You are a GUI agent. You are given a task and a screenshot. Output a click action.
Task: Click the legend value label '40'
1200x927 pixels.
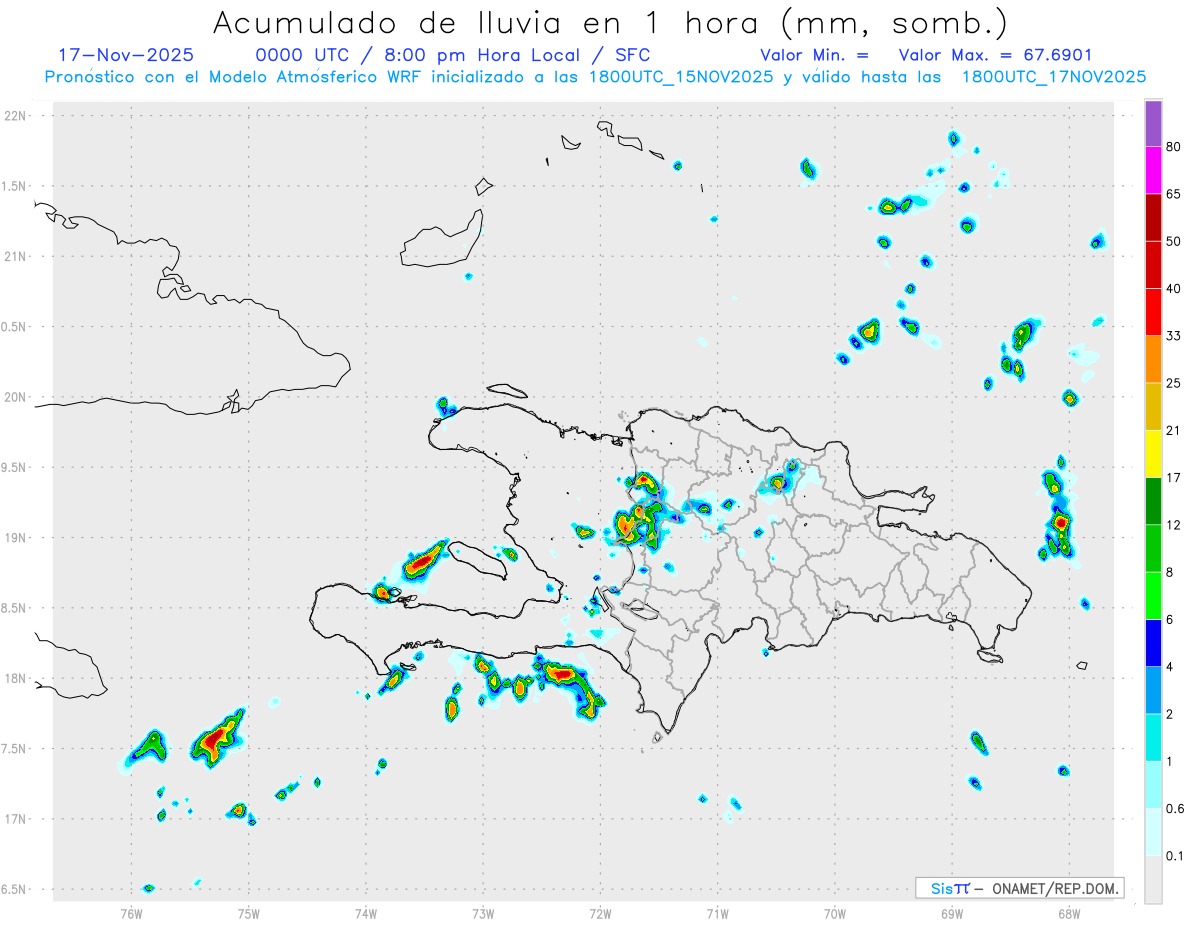[x=1174, y=289]
